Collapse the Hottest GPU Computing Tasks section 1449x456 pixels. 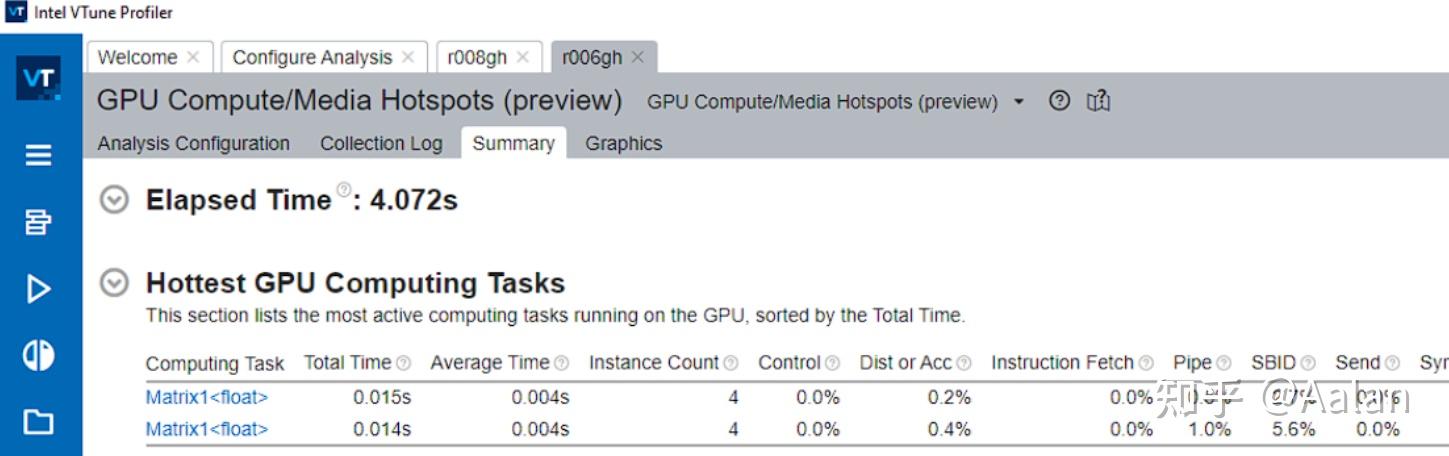[x=115, y=283]
